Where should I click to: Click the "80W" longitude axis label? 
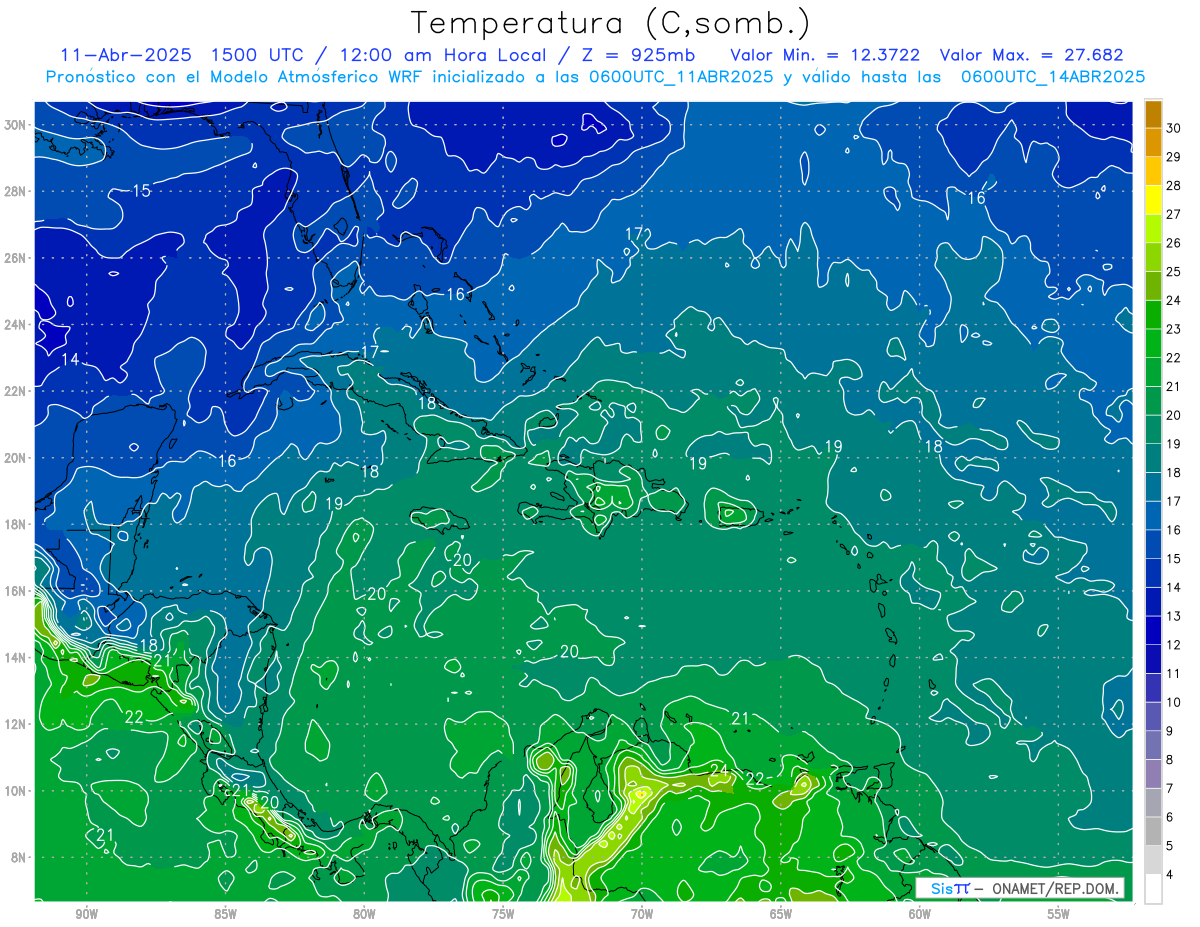coord(364,914)
